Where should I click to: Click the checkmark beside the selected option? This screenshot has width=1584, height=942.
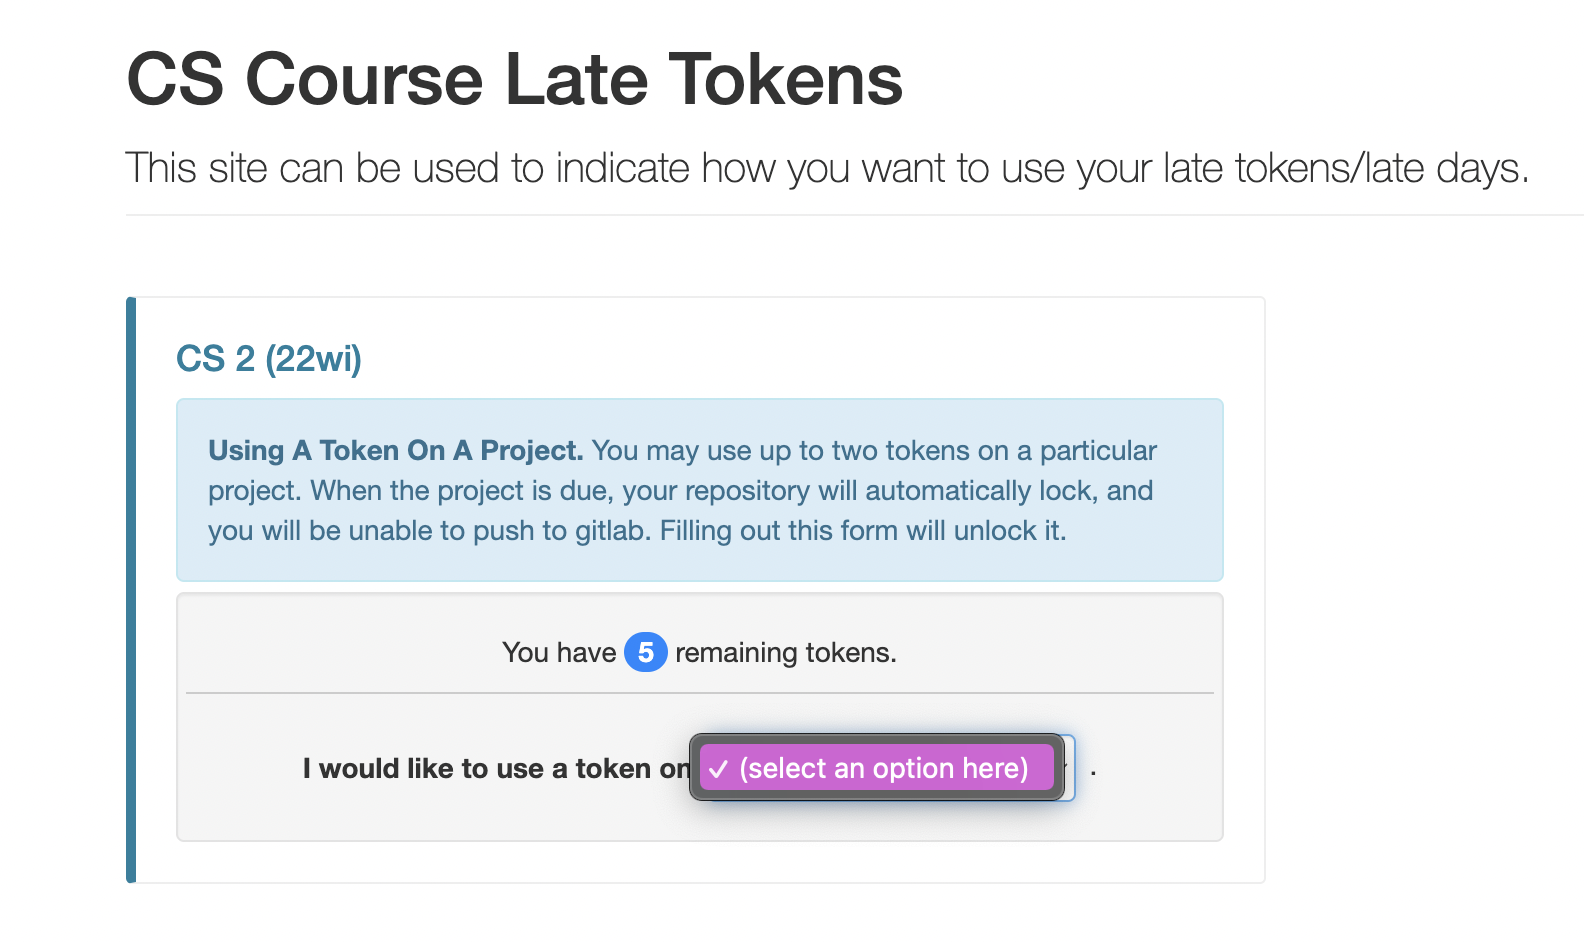(x=718, y=769)
